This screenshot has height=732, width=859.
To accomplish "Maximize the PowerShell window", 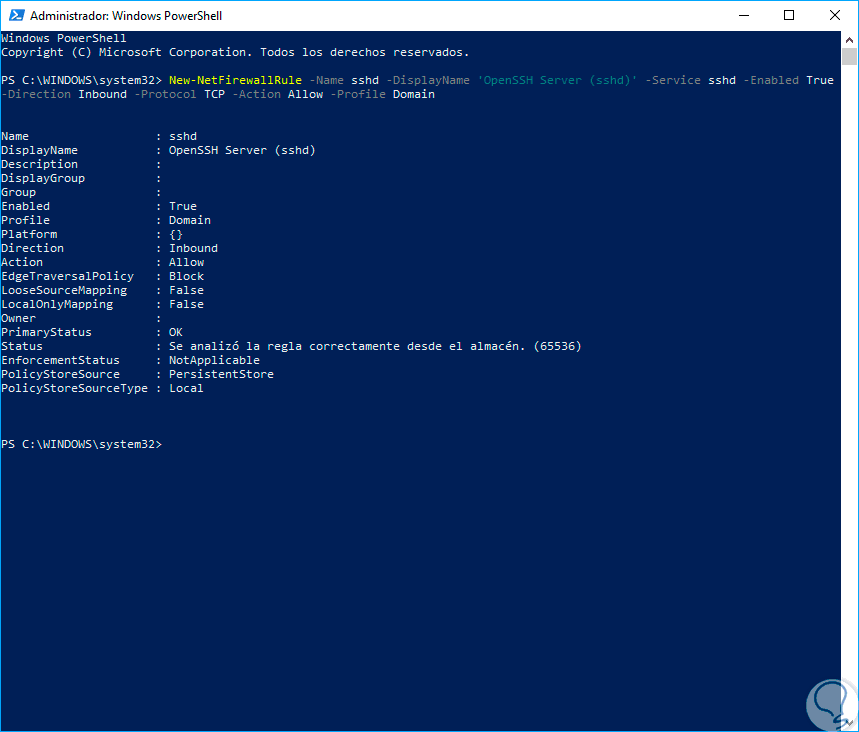I will click(x=789, y=16).
